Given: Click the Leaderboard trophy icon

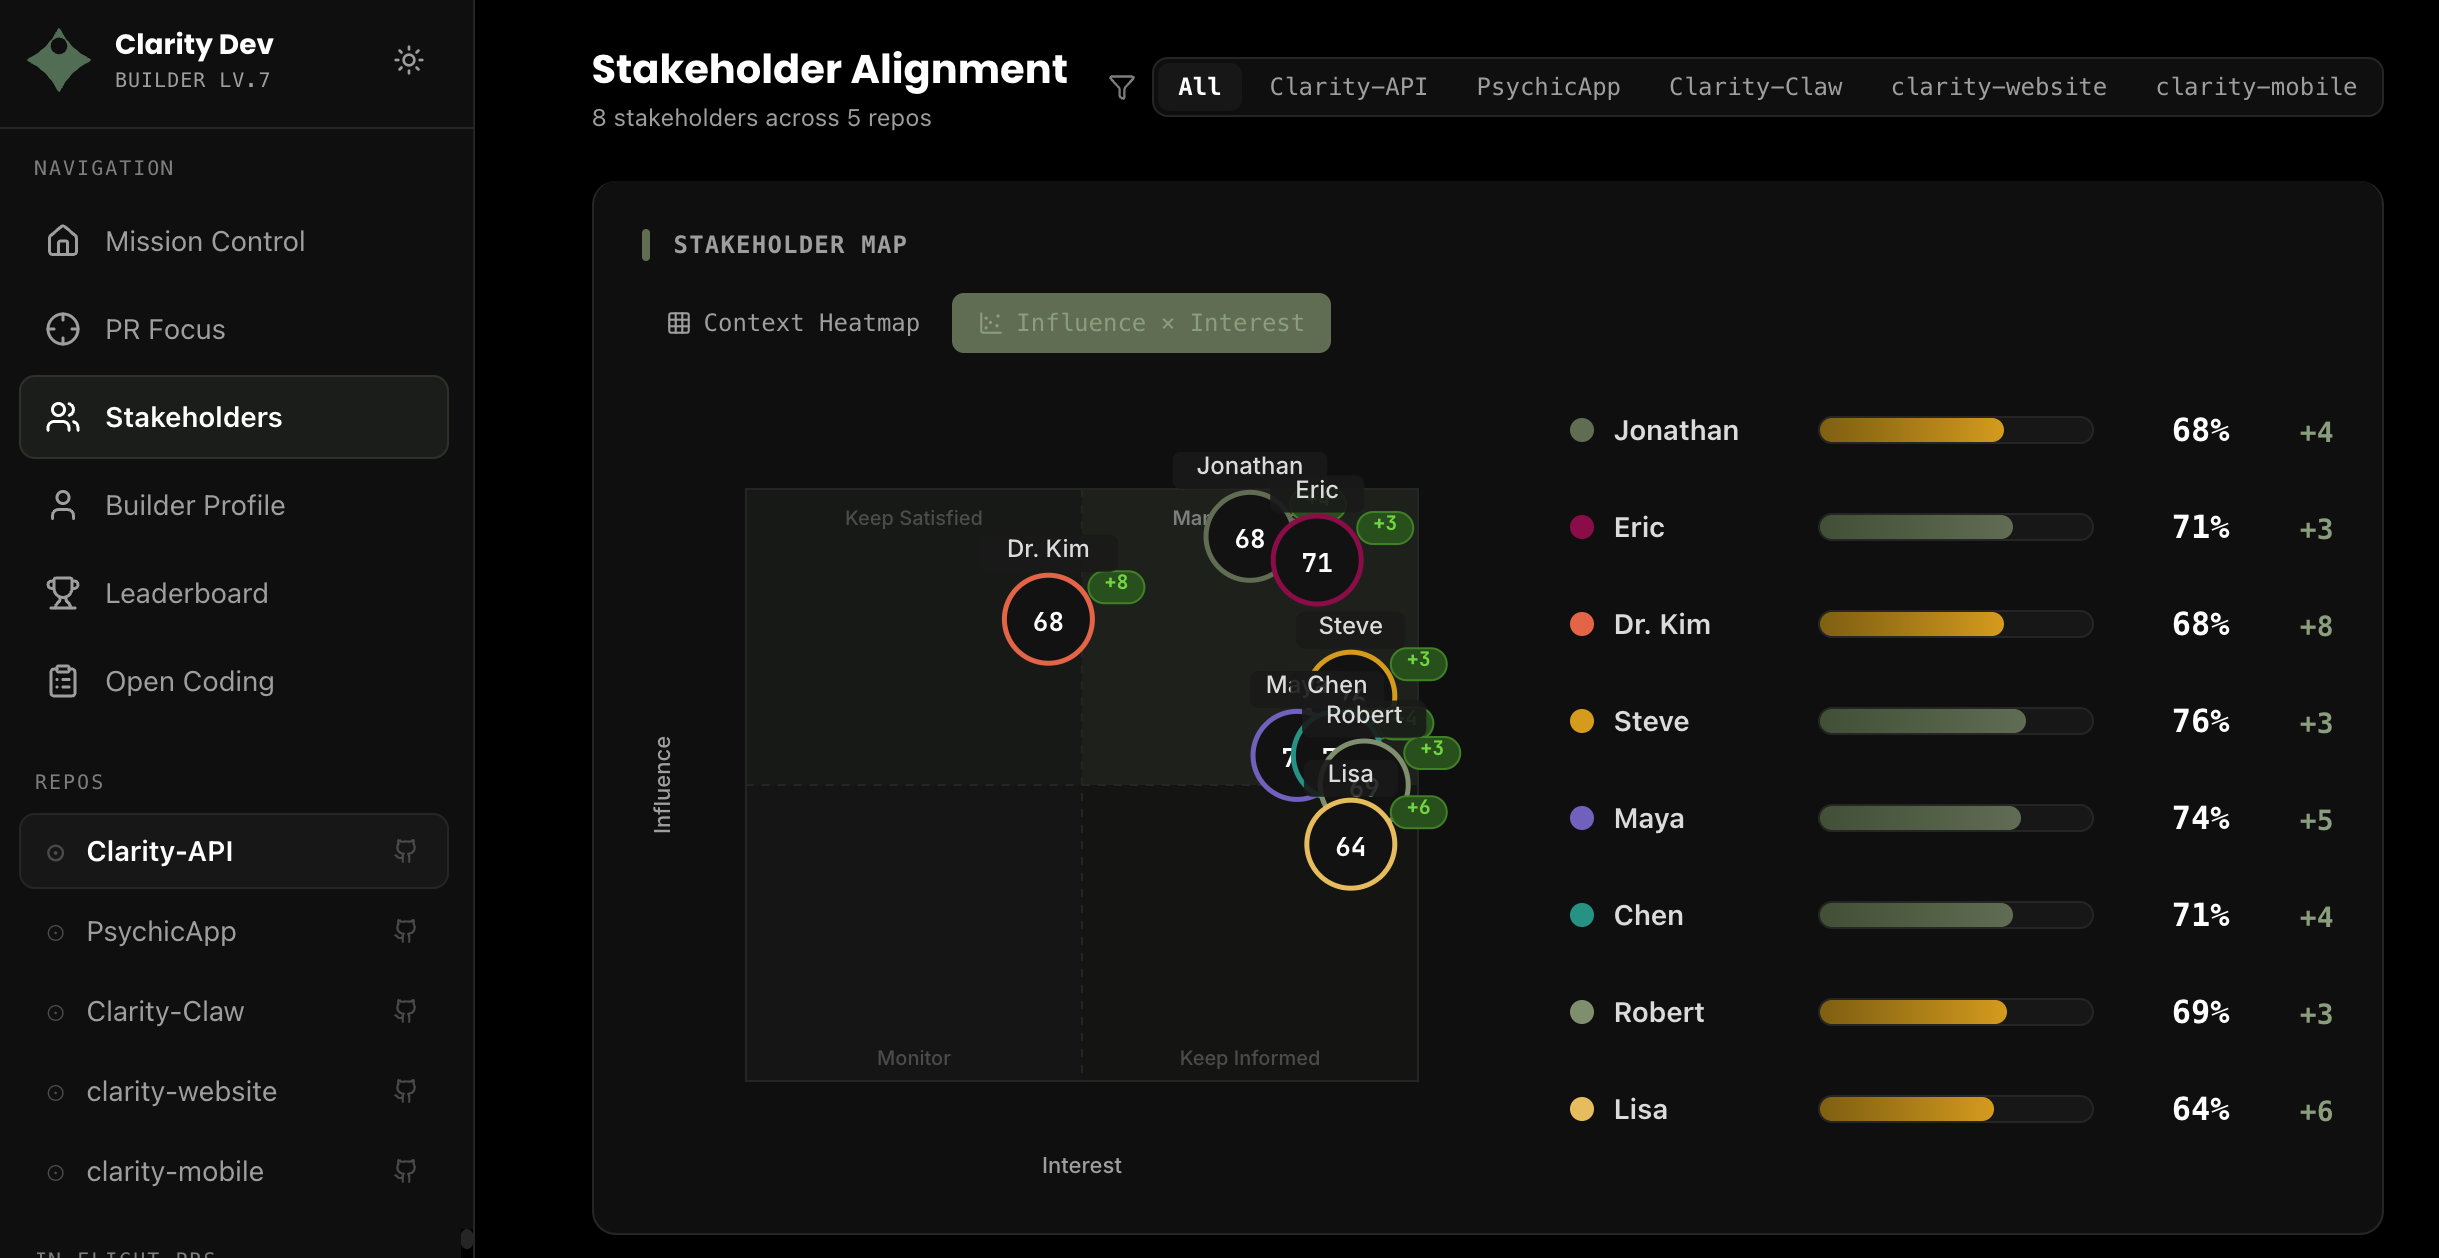Looking at the screenshot, I should click(x=62, y=592).
